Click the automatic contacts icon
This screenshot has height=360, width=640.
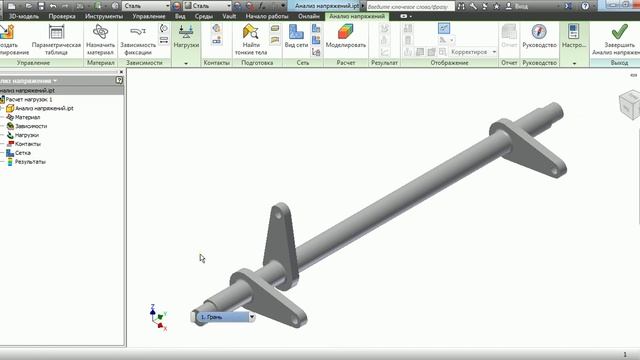[216, 29]
